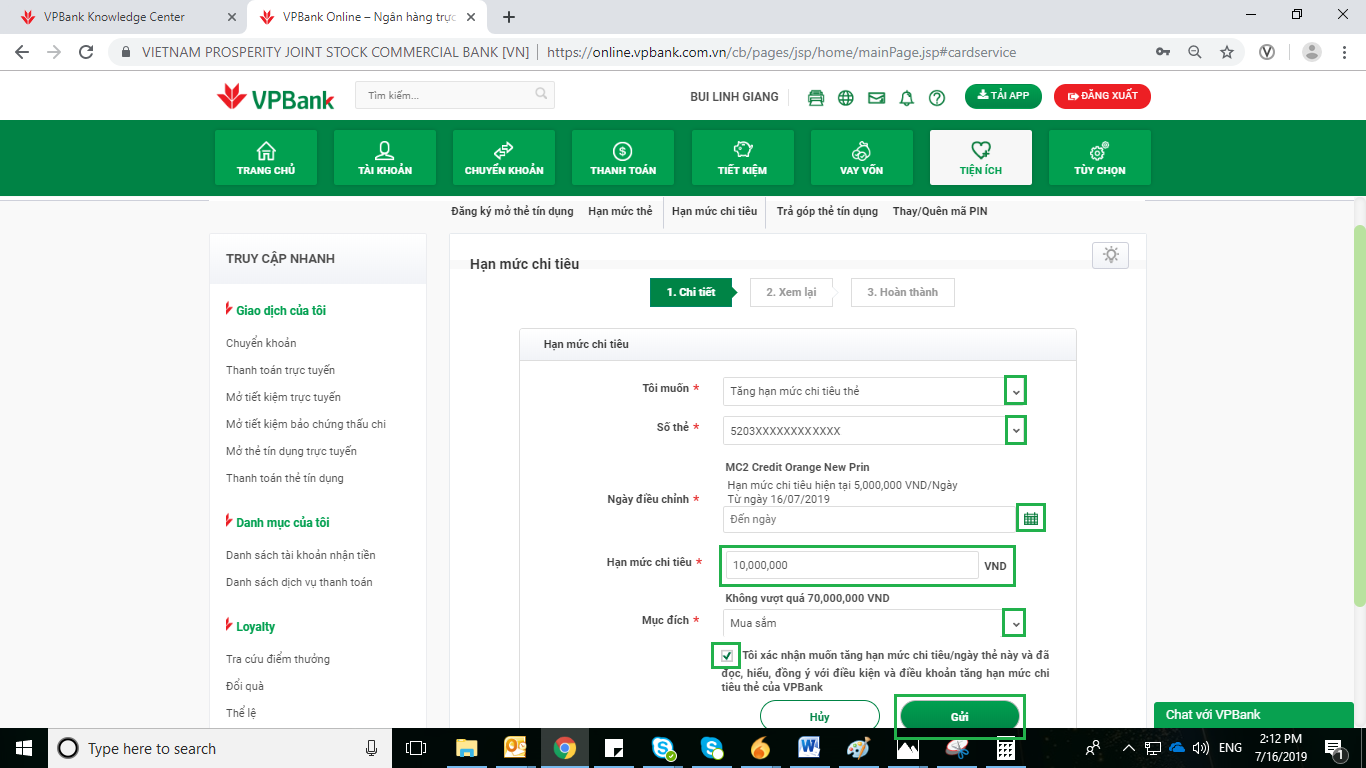Click the help question mark icon
The image size is (1366, 768).
click(x=937, y=97)
